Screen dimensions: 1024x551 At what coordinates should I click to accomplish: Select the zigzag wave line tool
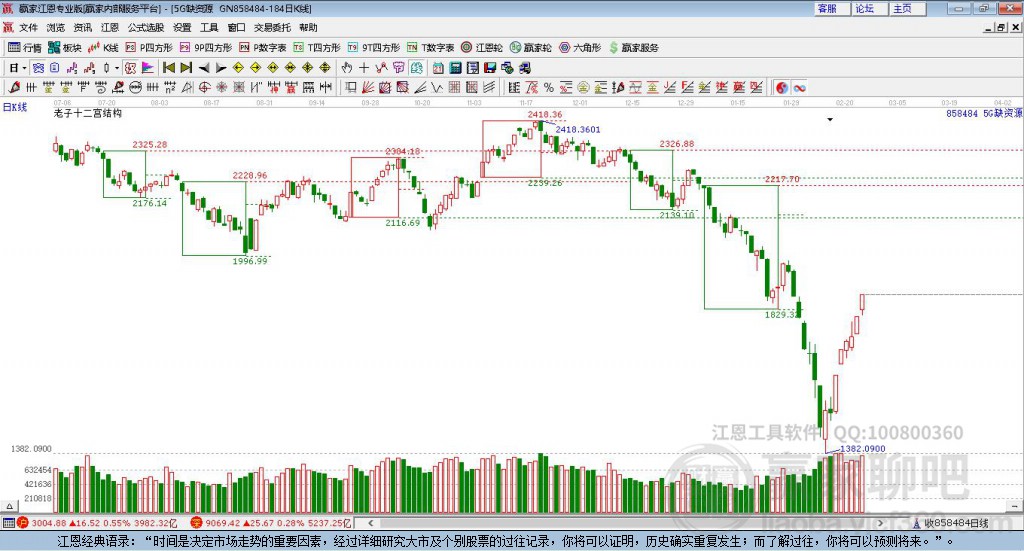tap(437, 87)
